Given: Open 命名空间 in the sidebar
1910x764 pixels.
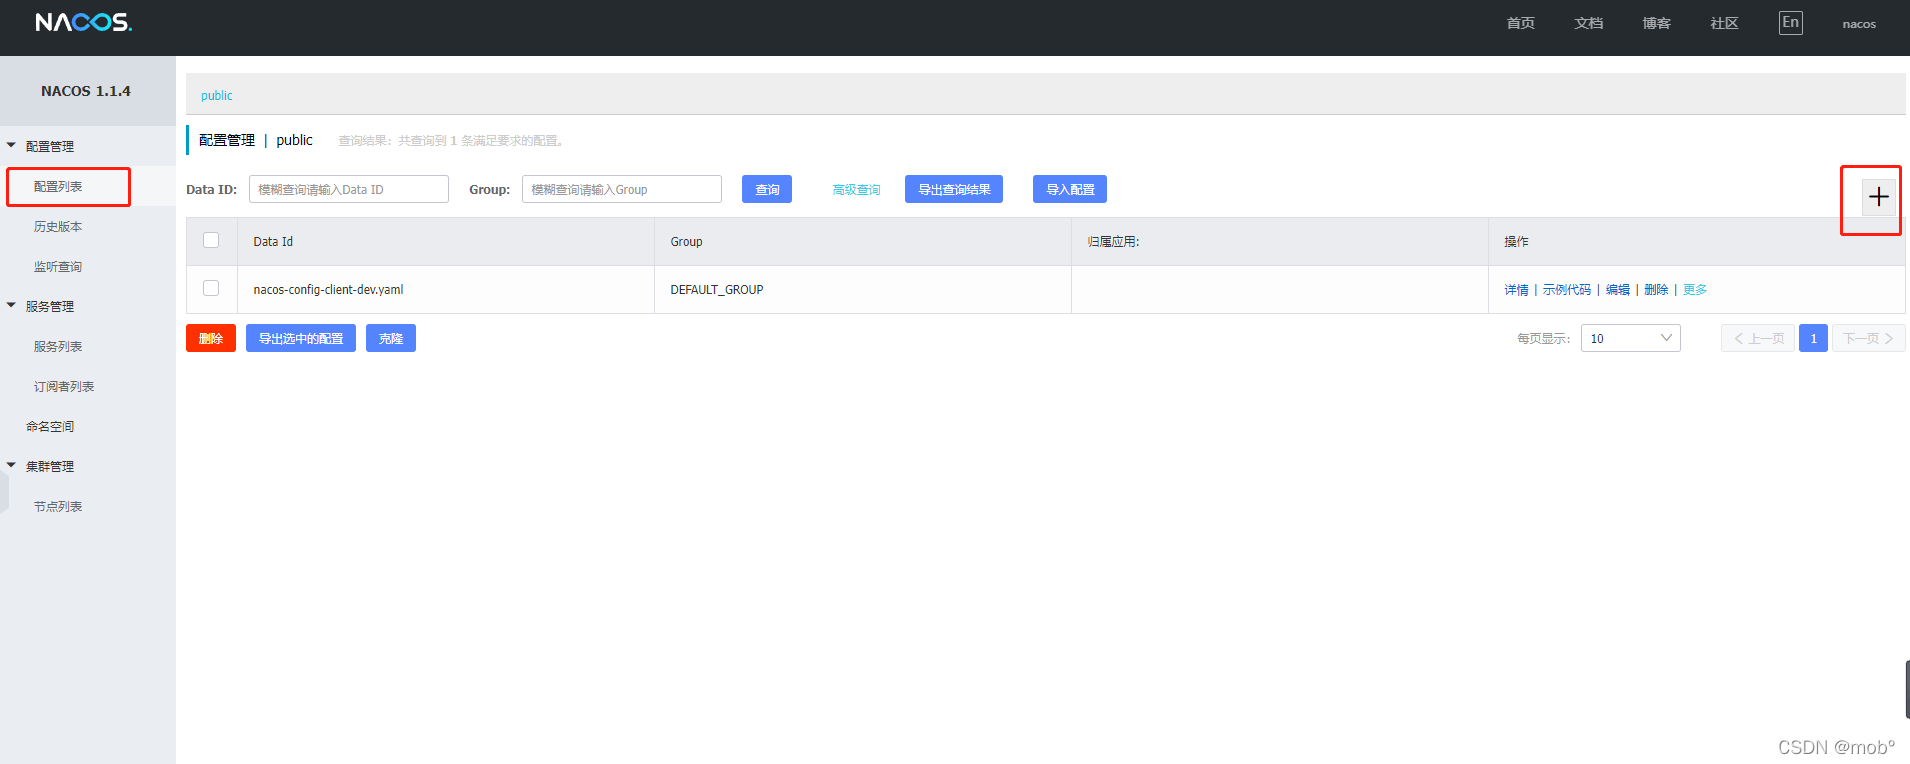Looking at the screenshot, I should click(50, 426).
